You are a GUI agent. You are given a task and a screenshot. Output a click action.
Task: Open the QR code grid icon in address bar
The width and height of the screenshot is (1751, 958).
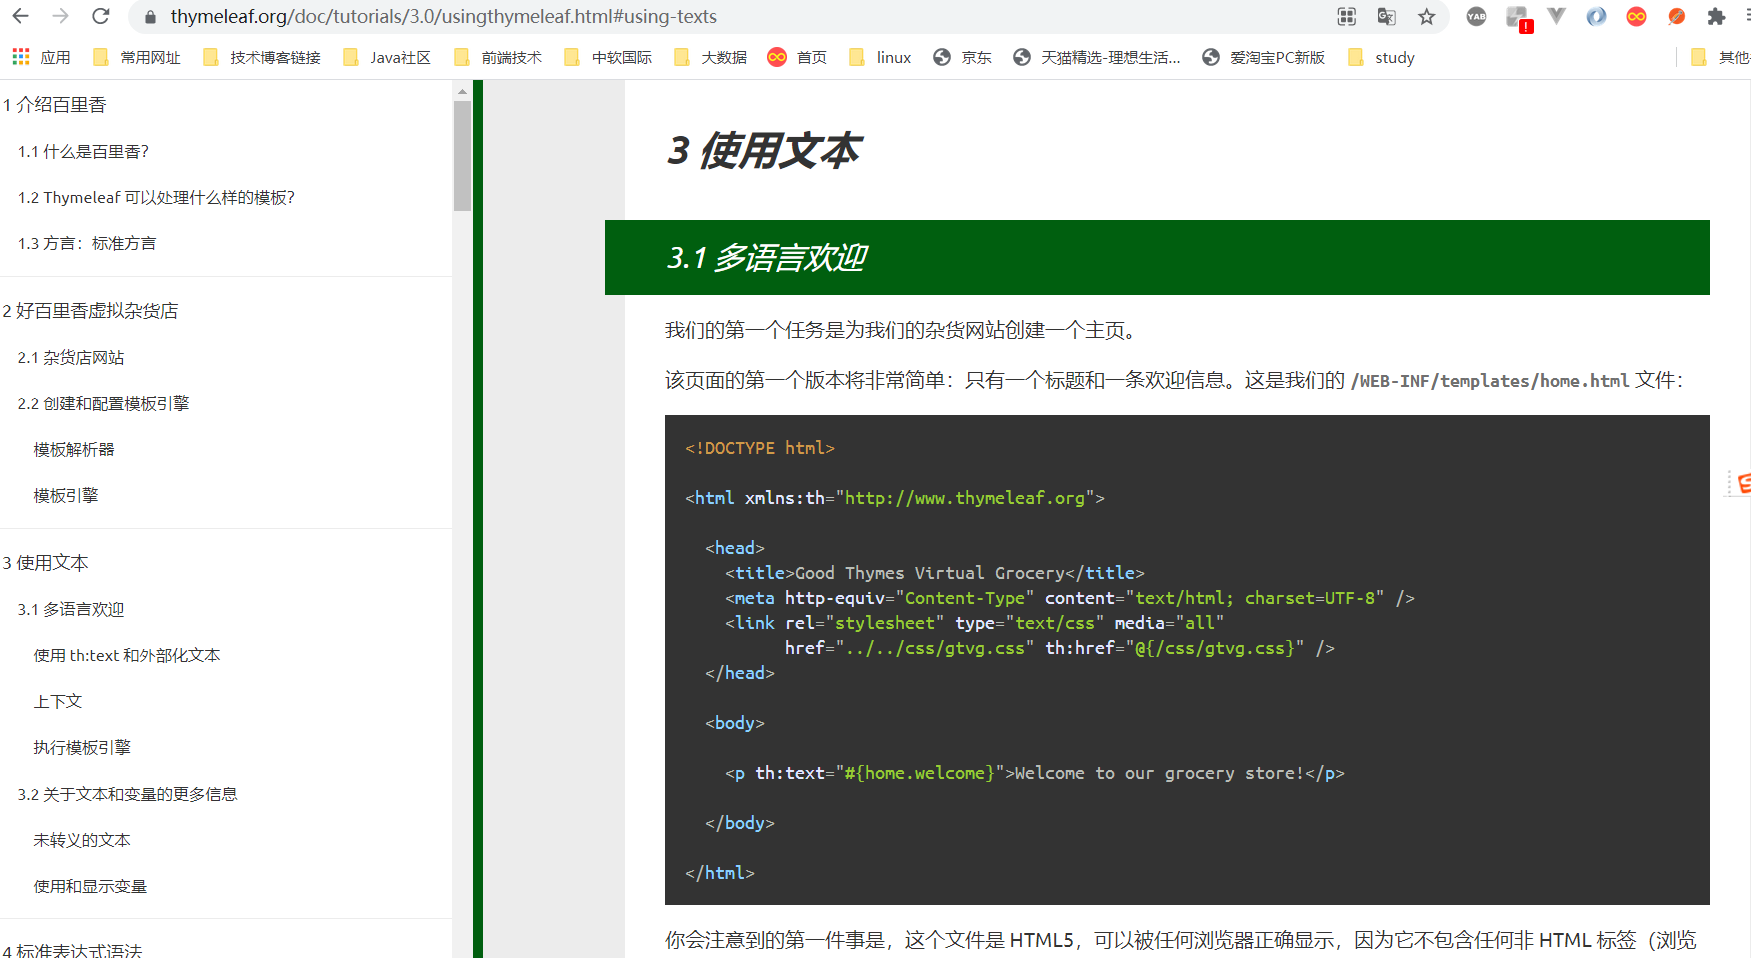pos(1347,16)
